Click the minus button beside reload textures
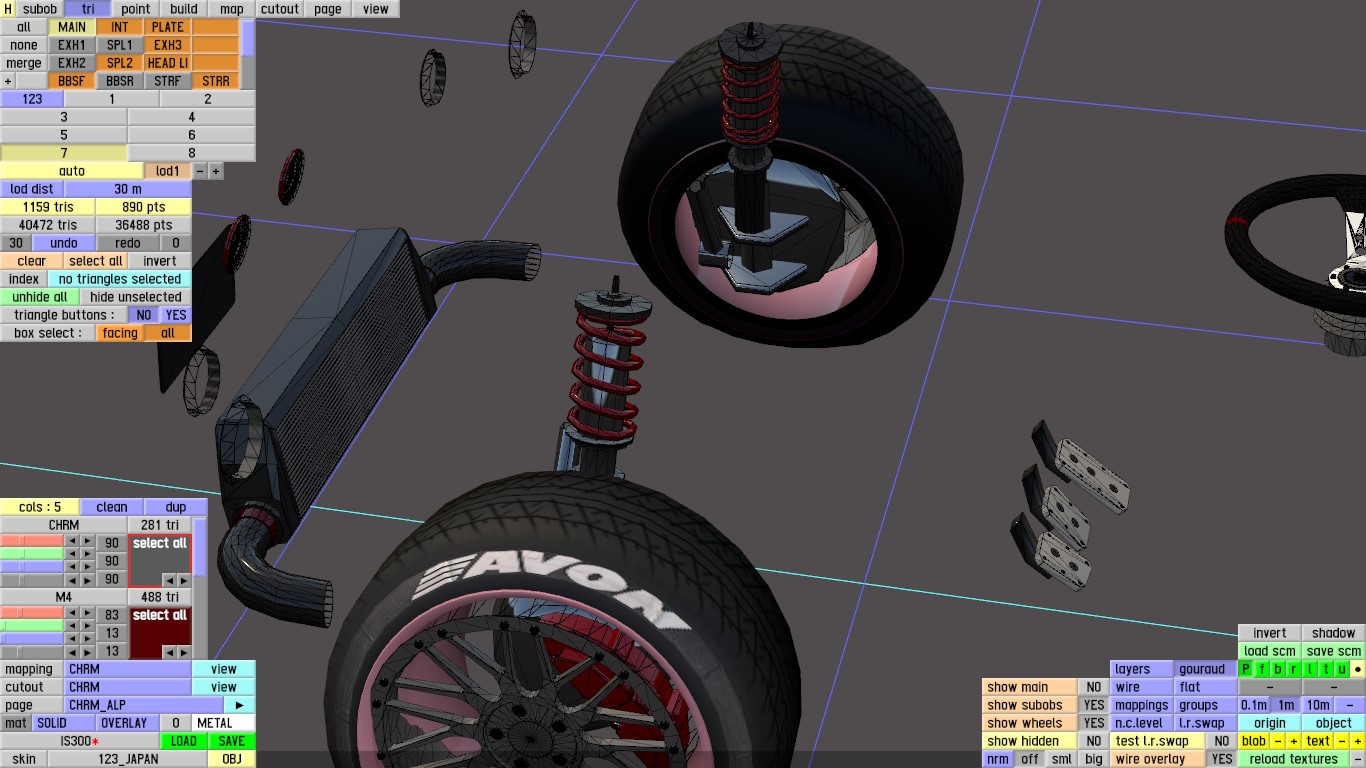Screen dimensions: 1366x768 pyautogui.click(x=1358, y=759)
